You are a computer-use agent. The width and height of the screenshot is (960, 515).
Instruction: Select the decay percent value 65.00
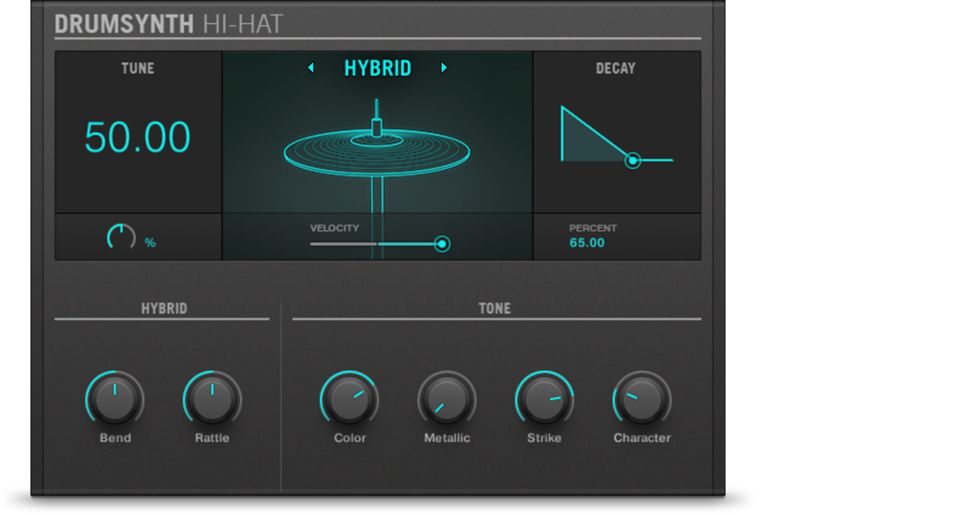coord(587,243)
